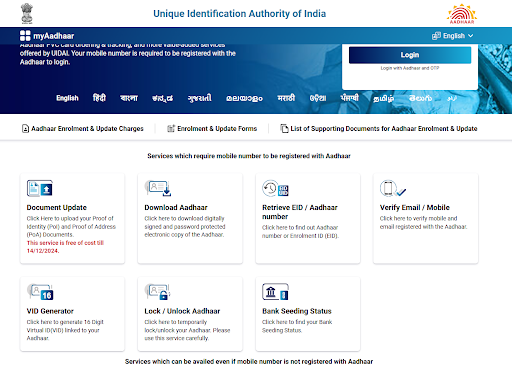Click 'Click here to find out Aadhaar' description
This screenshot has width=512, height=368.
(x=300, y=227)
